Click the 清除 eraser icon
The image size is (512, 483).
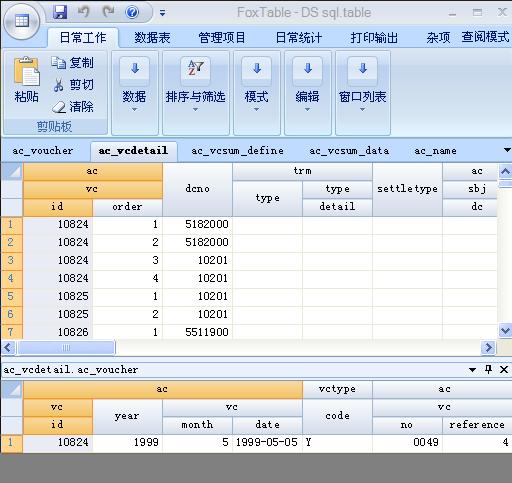[59, 107]
